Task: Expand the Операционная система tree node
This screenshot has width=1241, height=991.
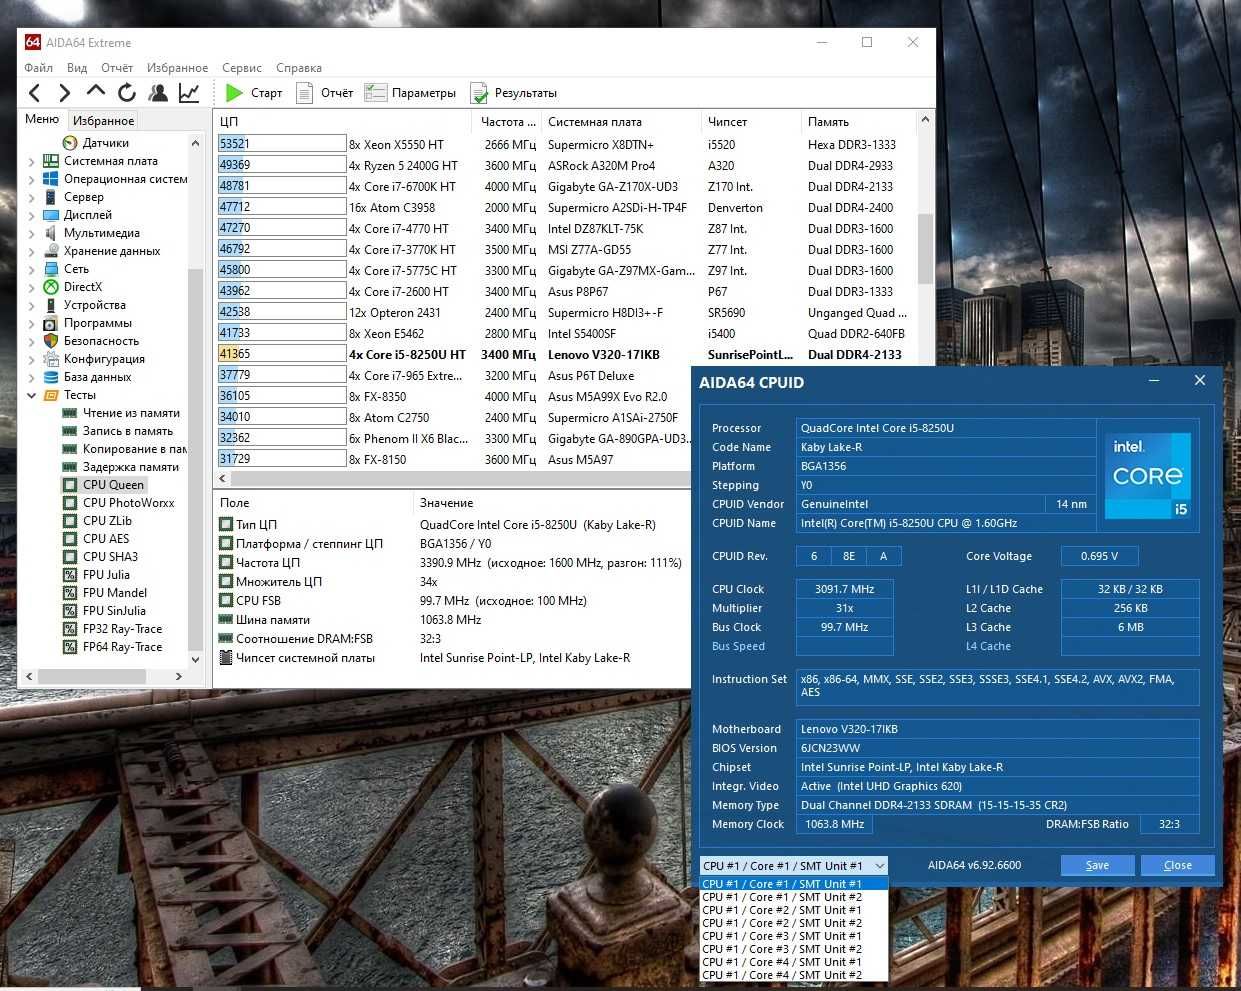Action: [x=31, y=179]
